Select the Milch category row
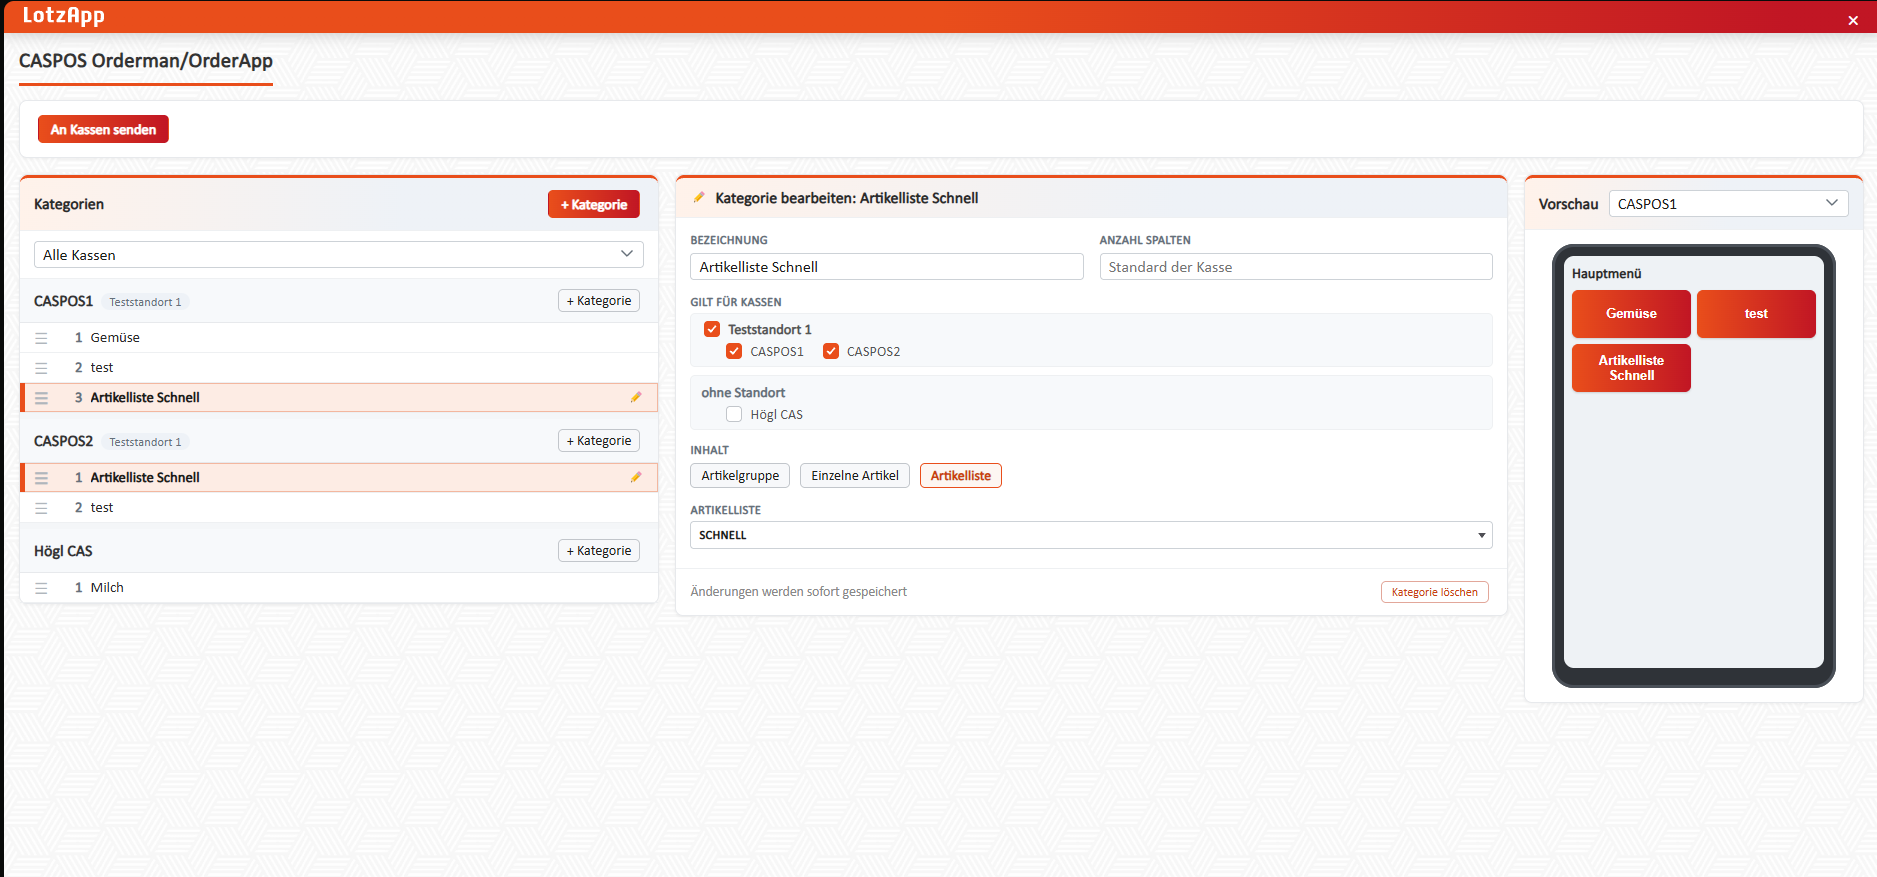1877x877 pixels. [x=339, y=588]
